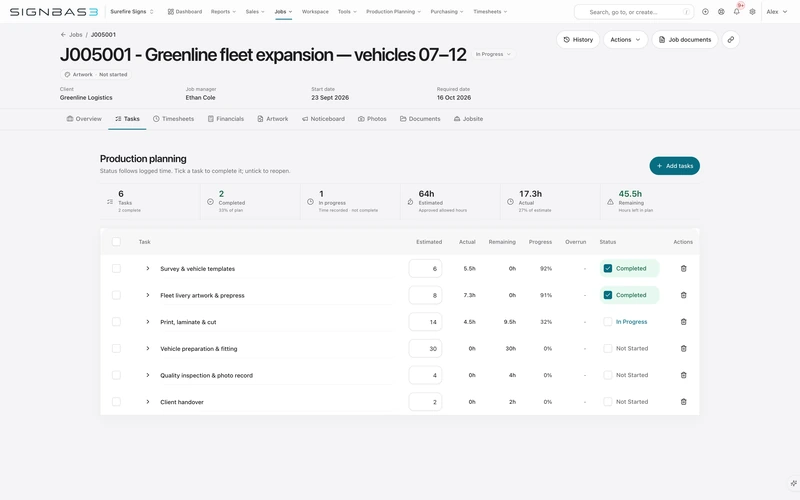The image size is (800, 500).
Task: Switch to the Noticeboard tab
Action: tap(323, 119)
